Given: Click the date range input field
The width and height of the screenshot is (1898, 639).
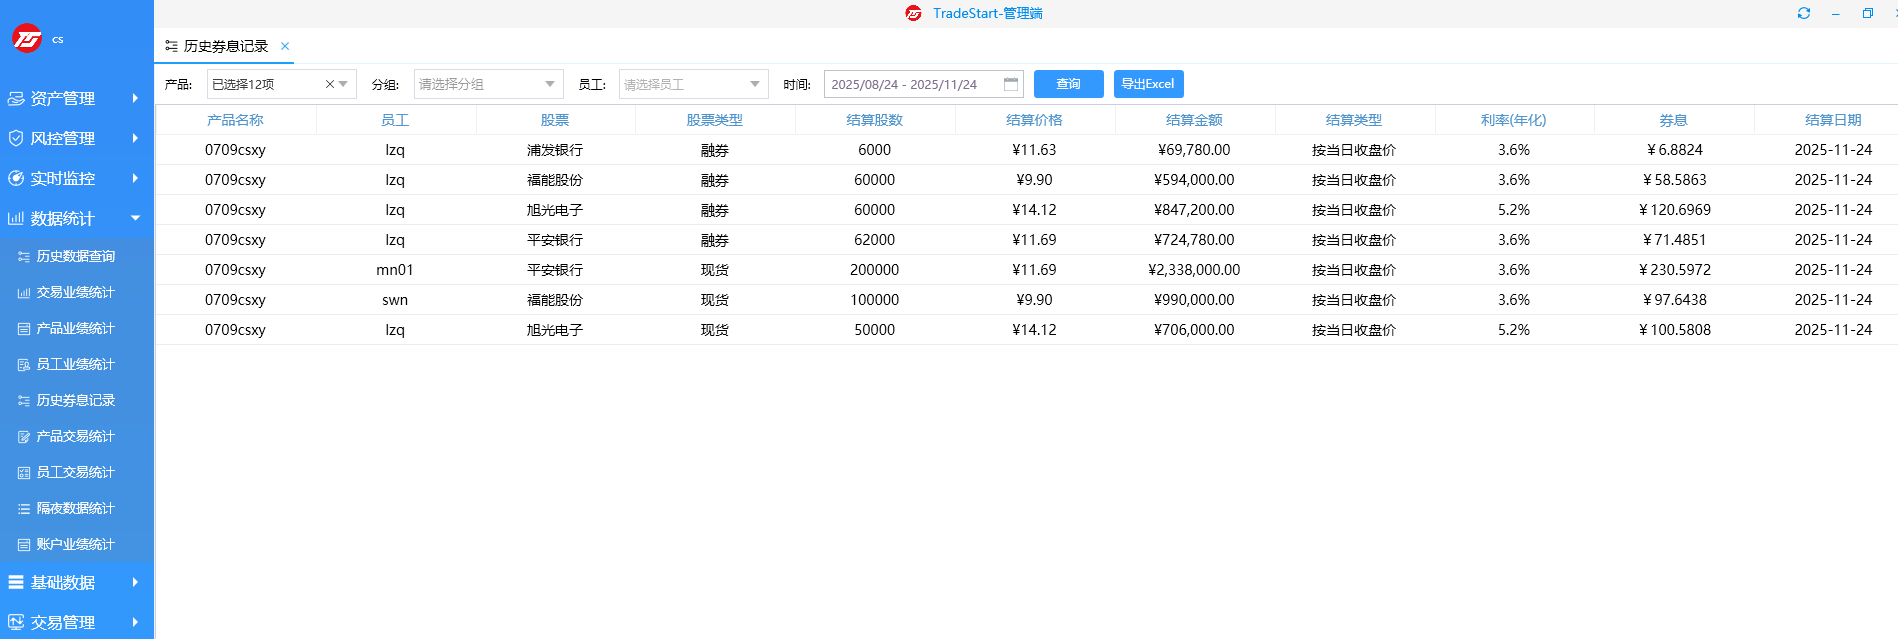Looking at the screenshot, I should pos(924,84).
